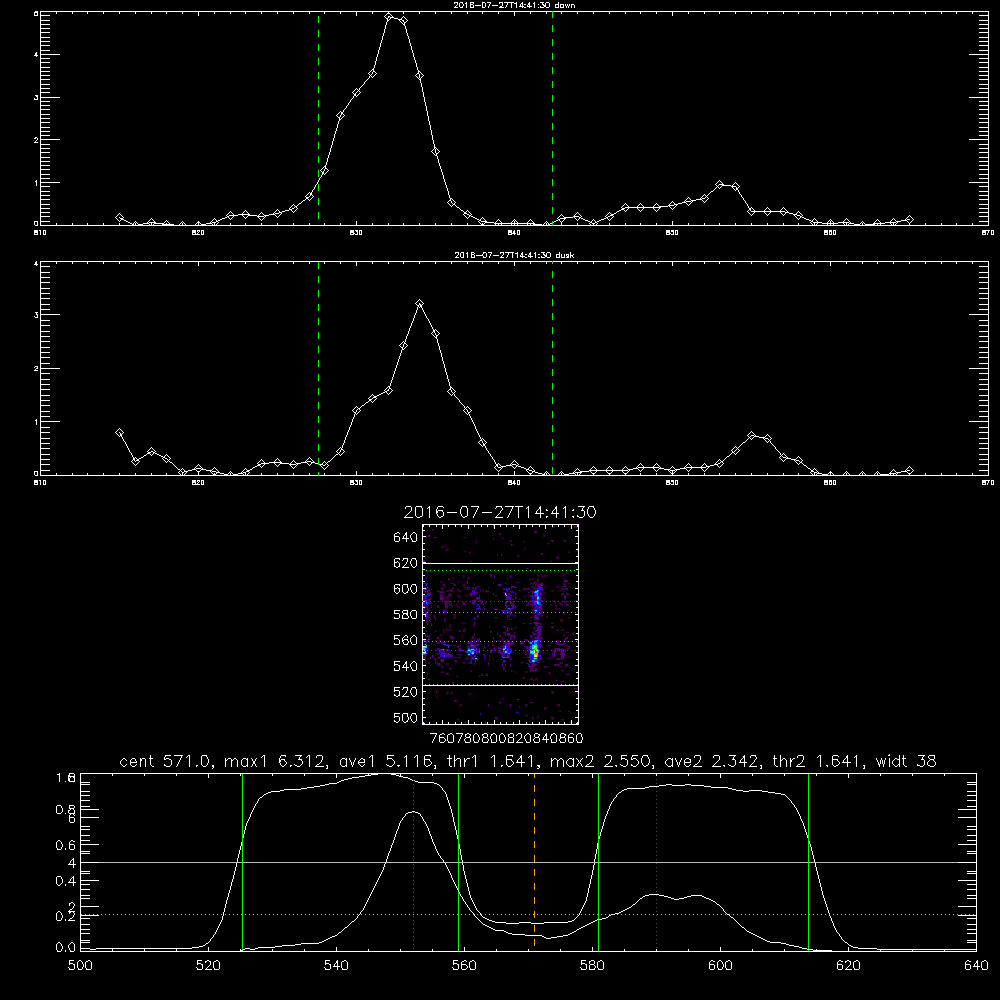Click the '520' label on bottom plot x-axis
The height and width of the screenshot is (1000, 1000).
pos(208,966)
